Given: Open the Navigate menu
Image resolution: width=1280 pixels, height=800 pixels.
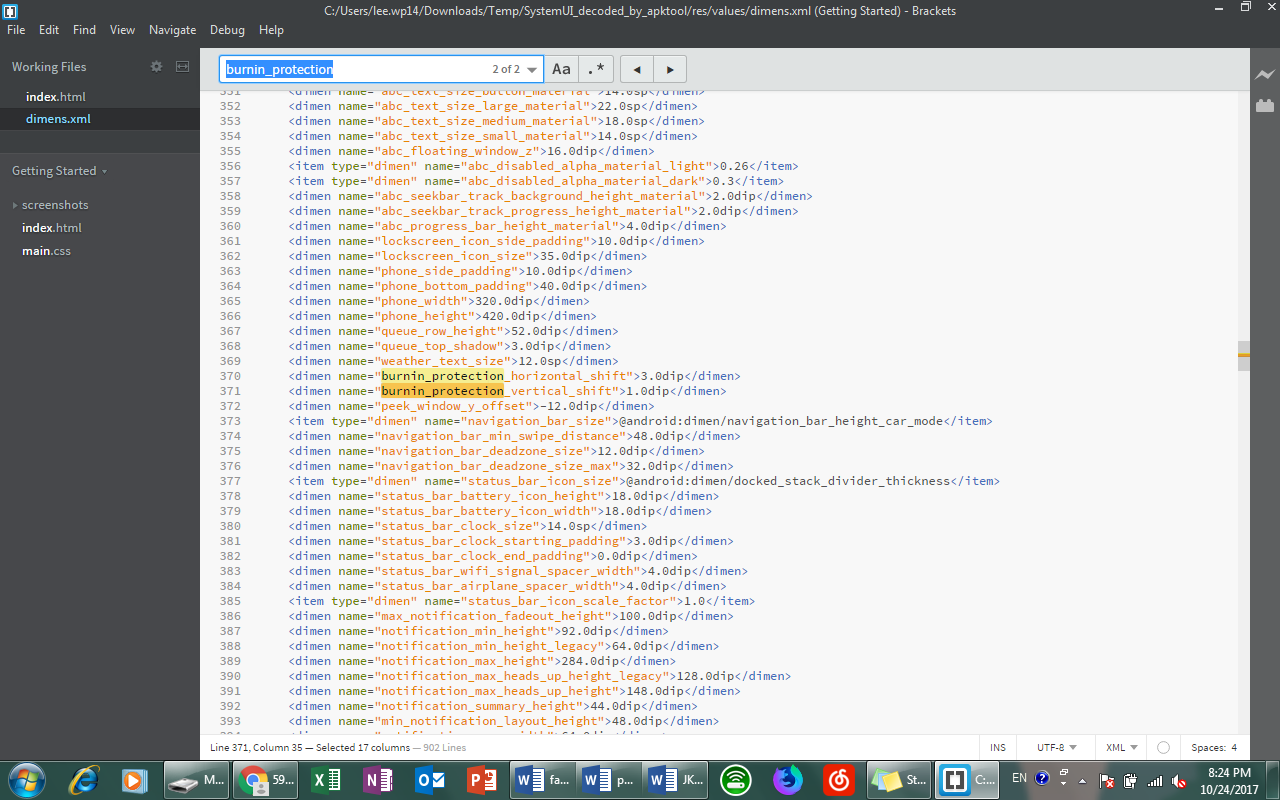Looking at the screenshot, I should (x=172, y=30).
